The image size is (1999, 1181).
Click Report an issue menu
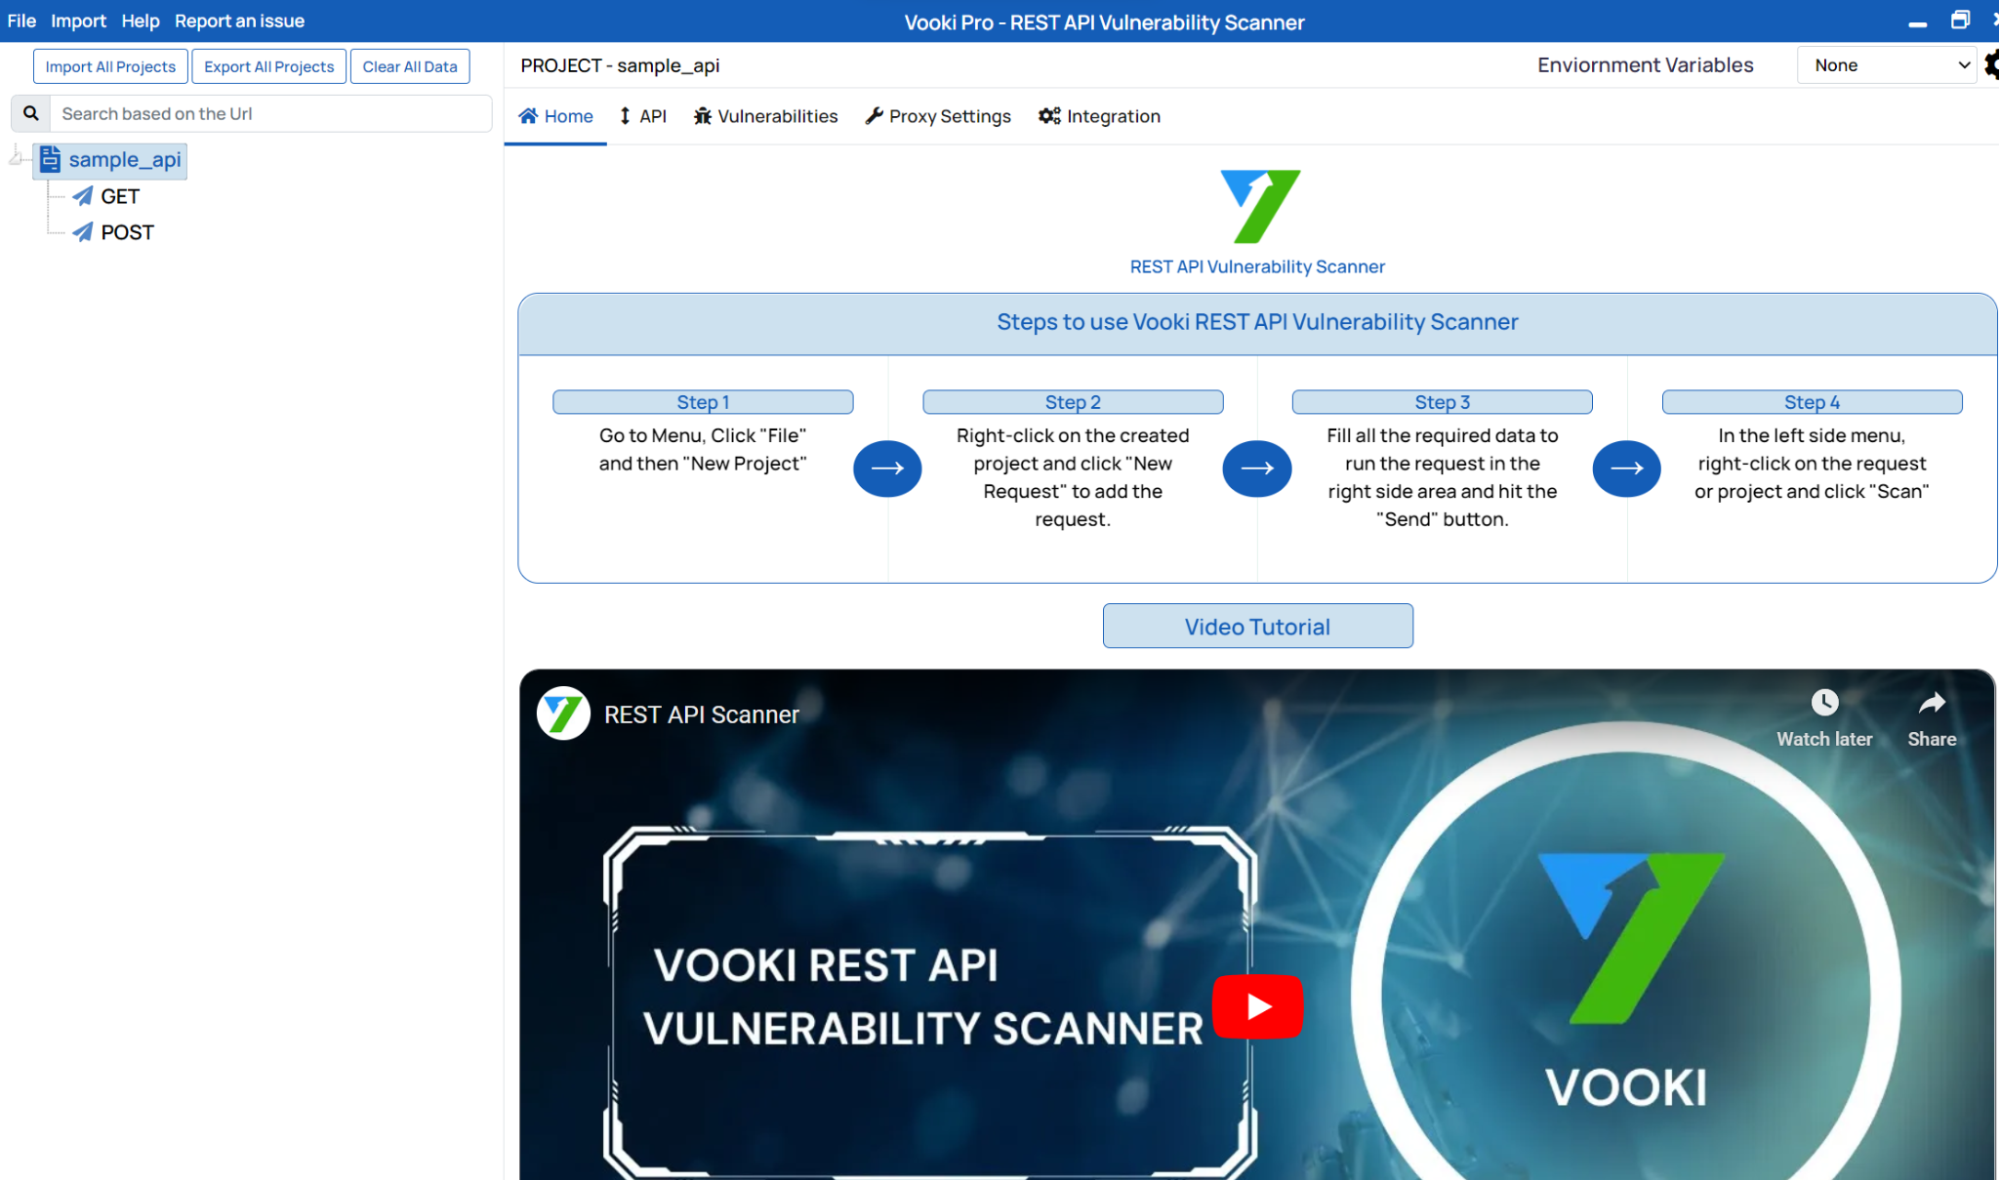tap(239, 21)
